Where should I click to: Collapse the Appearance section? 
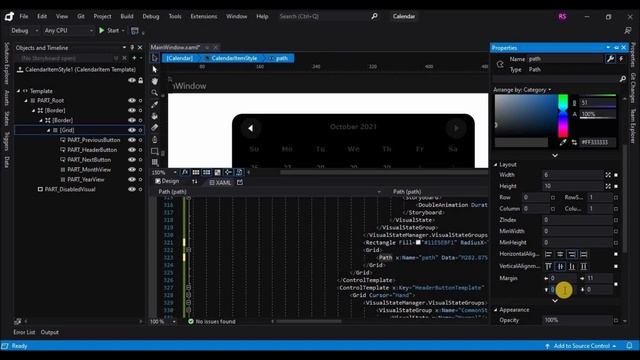pos(496,310)
